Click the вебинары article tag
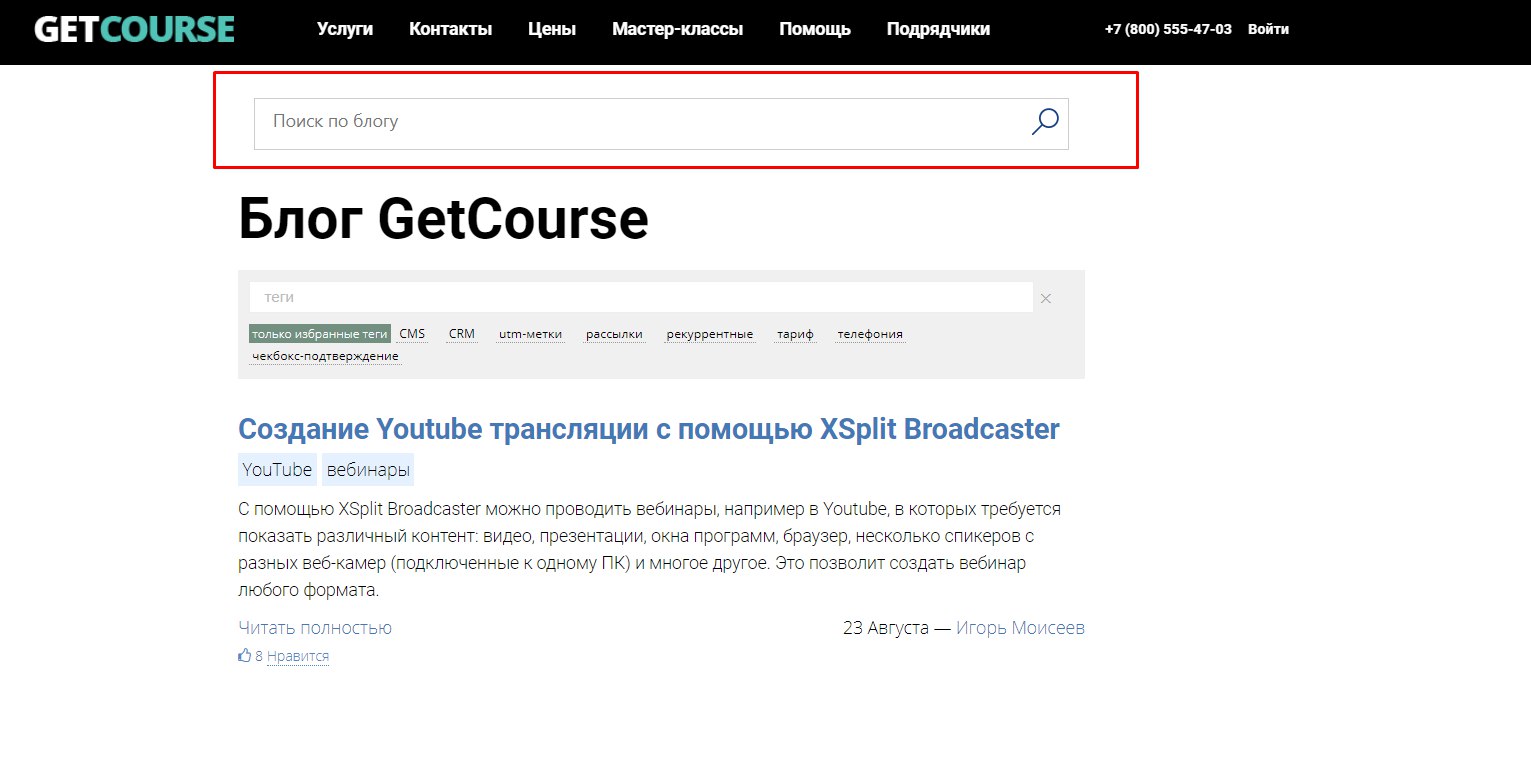Screen dimensions: 1531x783 click(368, 469)
